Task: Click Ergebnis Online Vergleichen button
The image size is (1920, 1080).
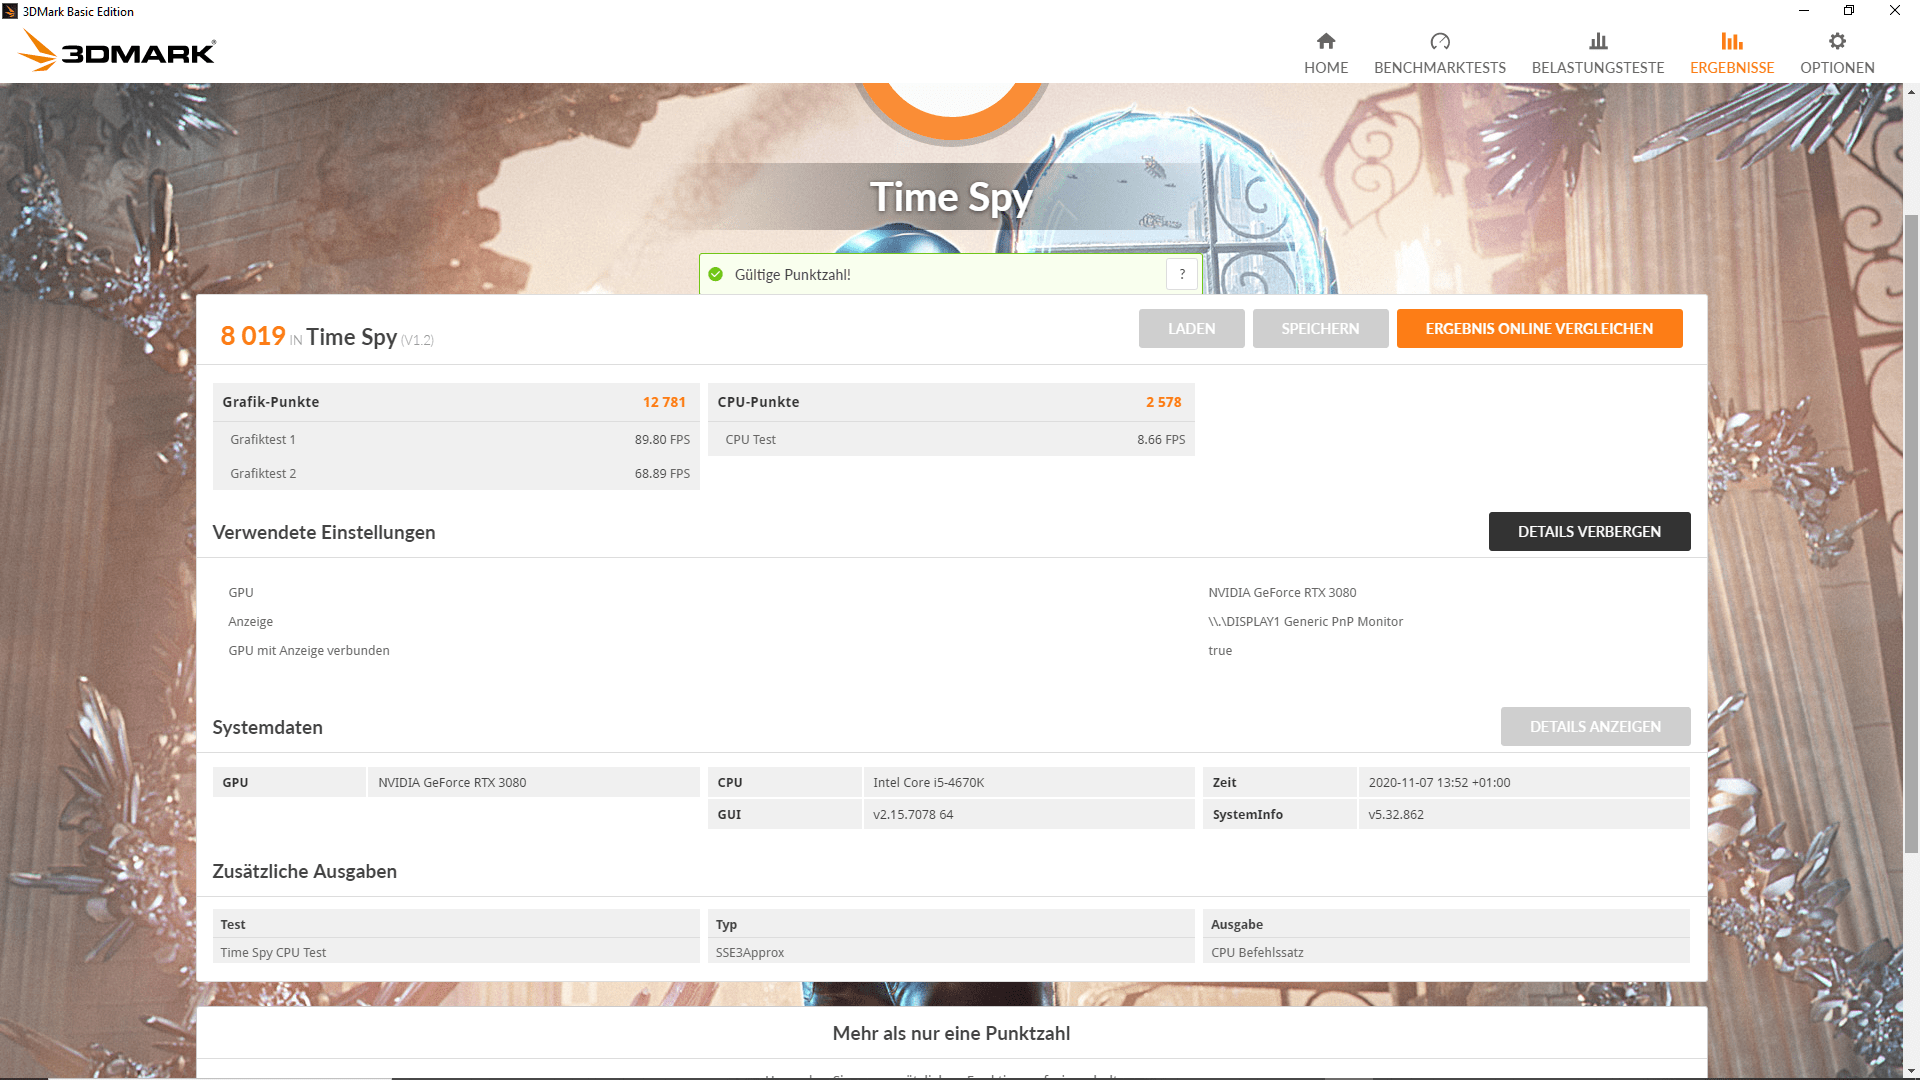Action: pyautogui.click(x=1539, y=329)
